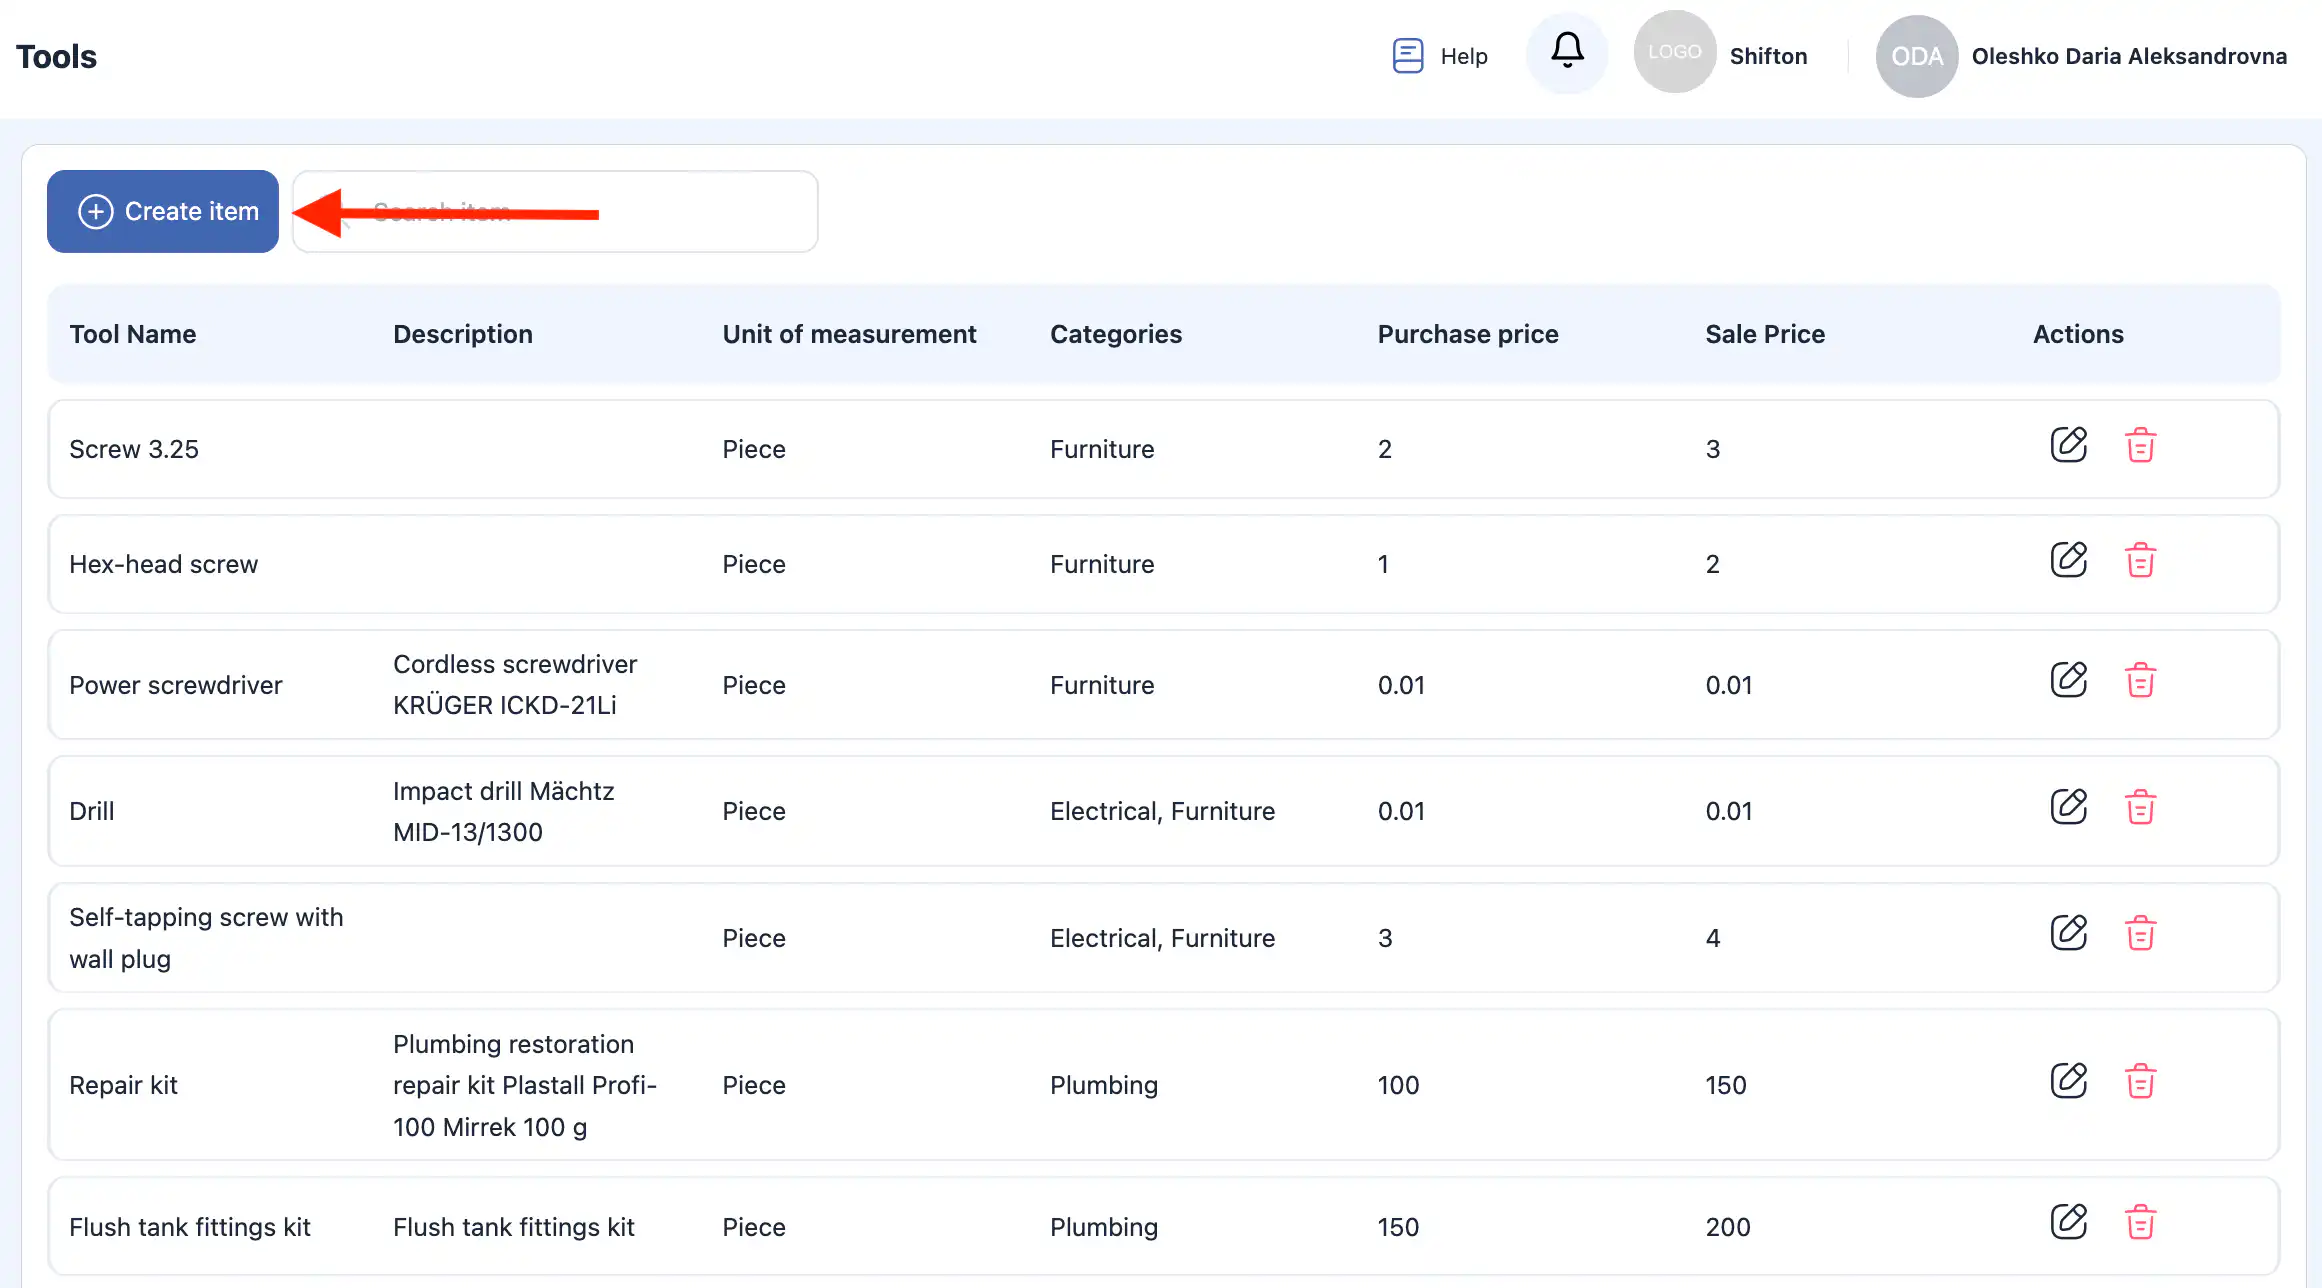Edit the Power screwdriver entry

(2068, 681)
